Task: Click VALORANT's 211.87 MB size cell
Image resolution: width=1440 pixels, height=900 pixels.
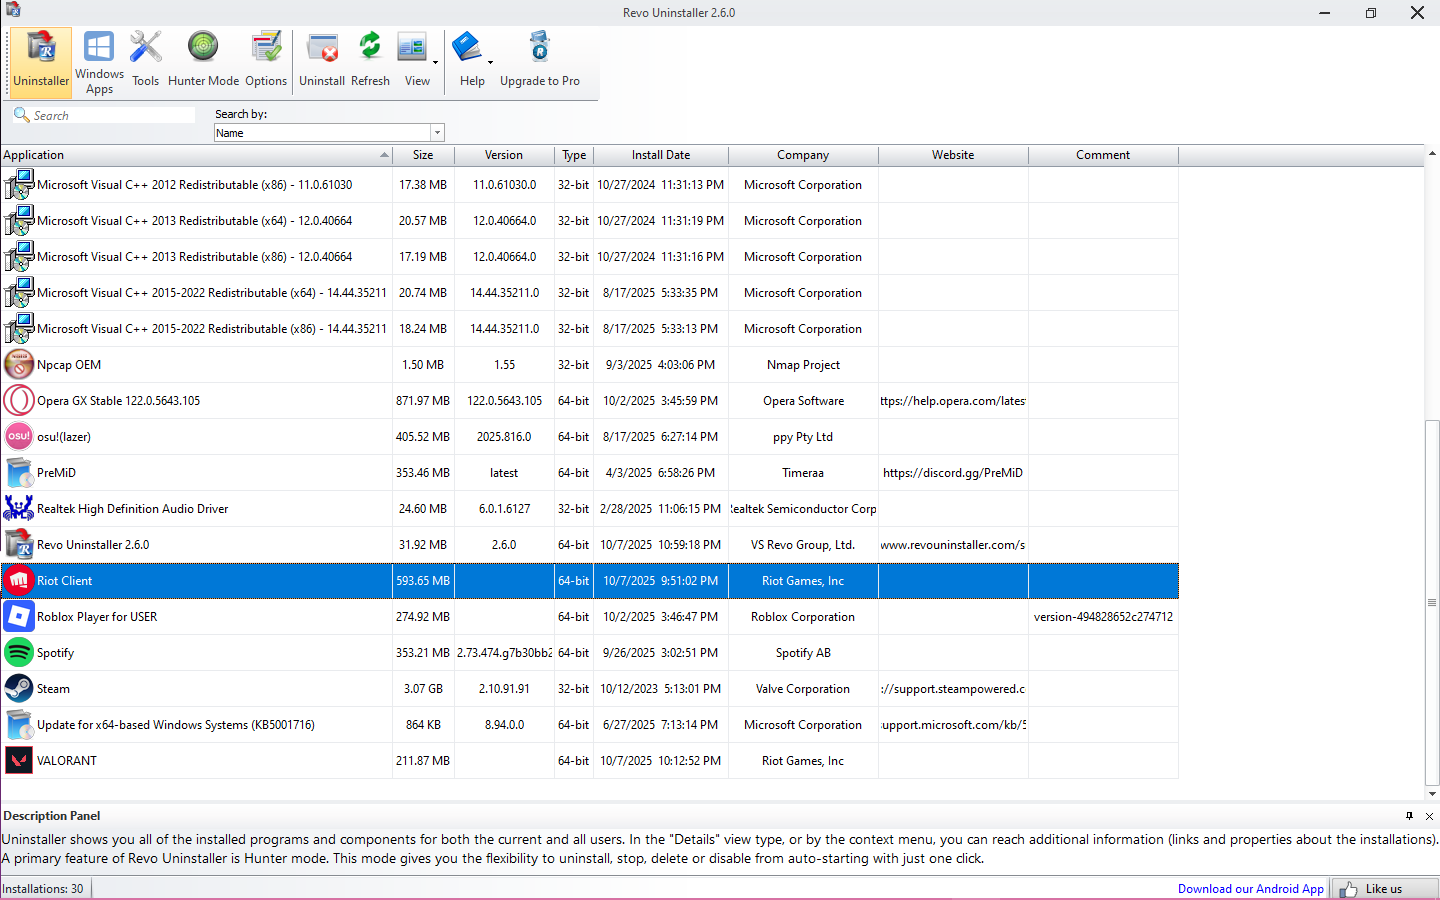Action: (x=423, y=761)
